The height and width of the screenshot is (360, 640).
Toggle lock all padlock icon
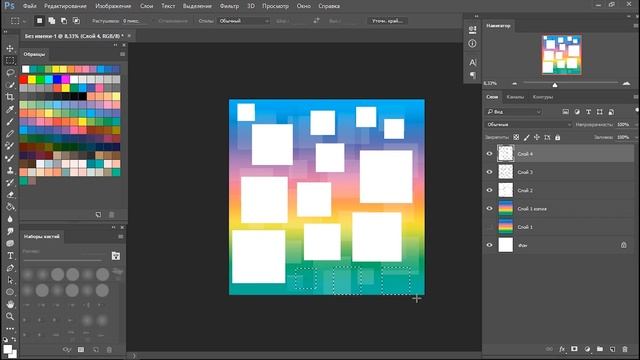click(558, 138)
